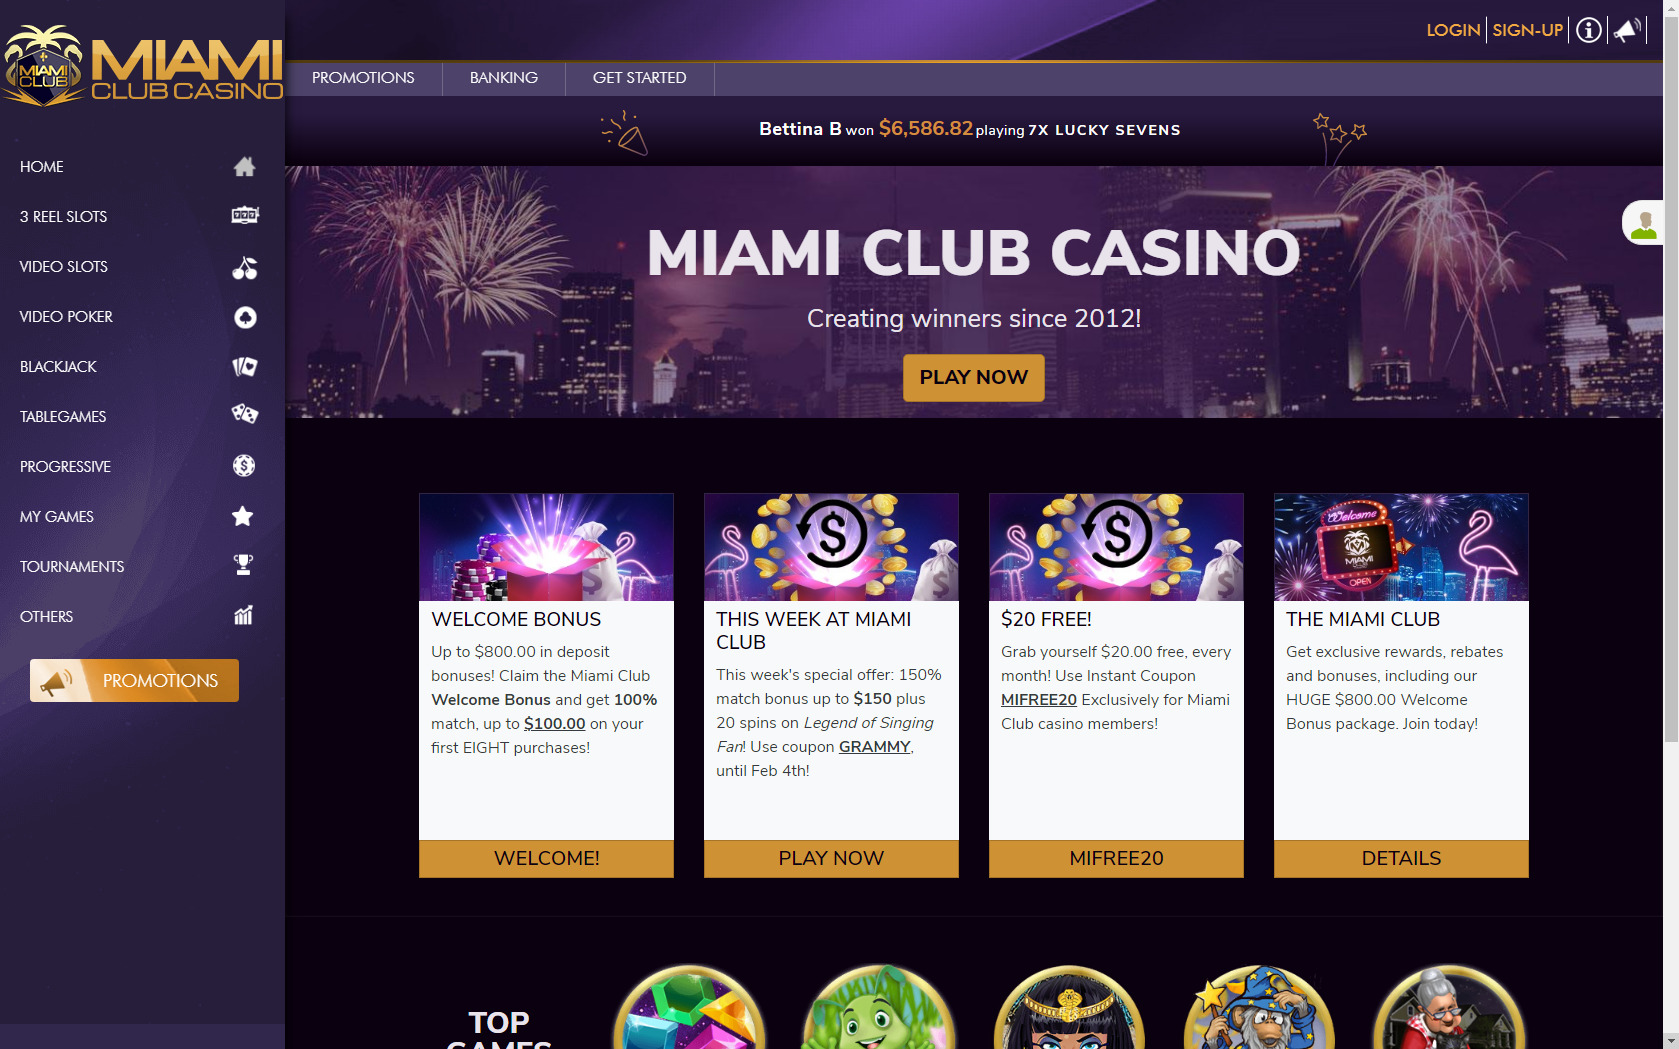Open Table Games via dice icon
The image size is (1679, 1049).
pos(245,414)
